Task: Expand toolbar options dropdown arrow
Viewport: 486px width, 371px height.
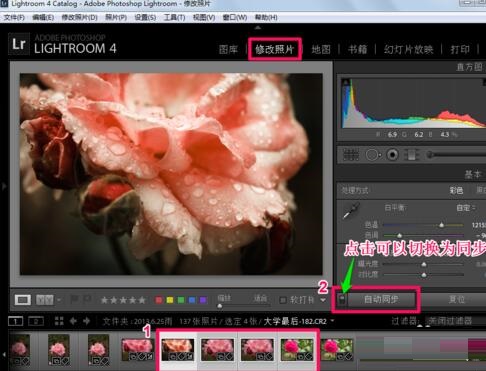Action: tap(323, 300)
